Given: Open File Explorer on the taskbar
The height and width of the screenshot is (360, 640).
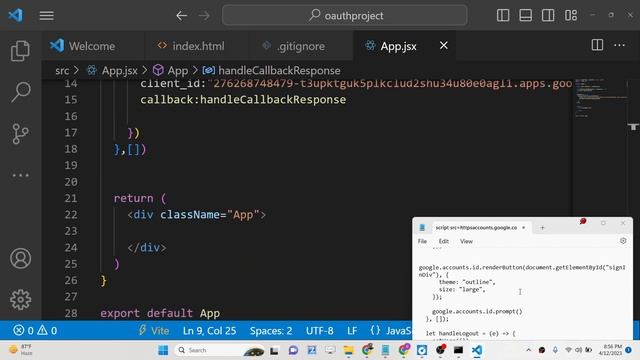Looking at the screenshot, I should tap(349, 350).
